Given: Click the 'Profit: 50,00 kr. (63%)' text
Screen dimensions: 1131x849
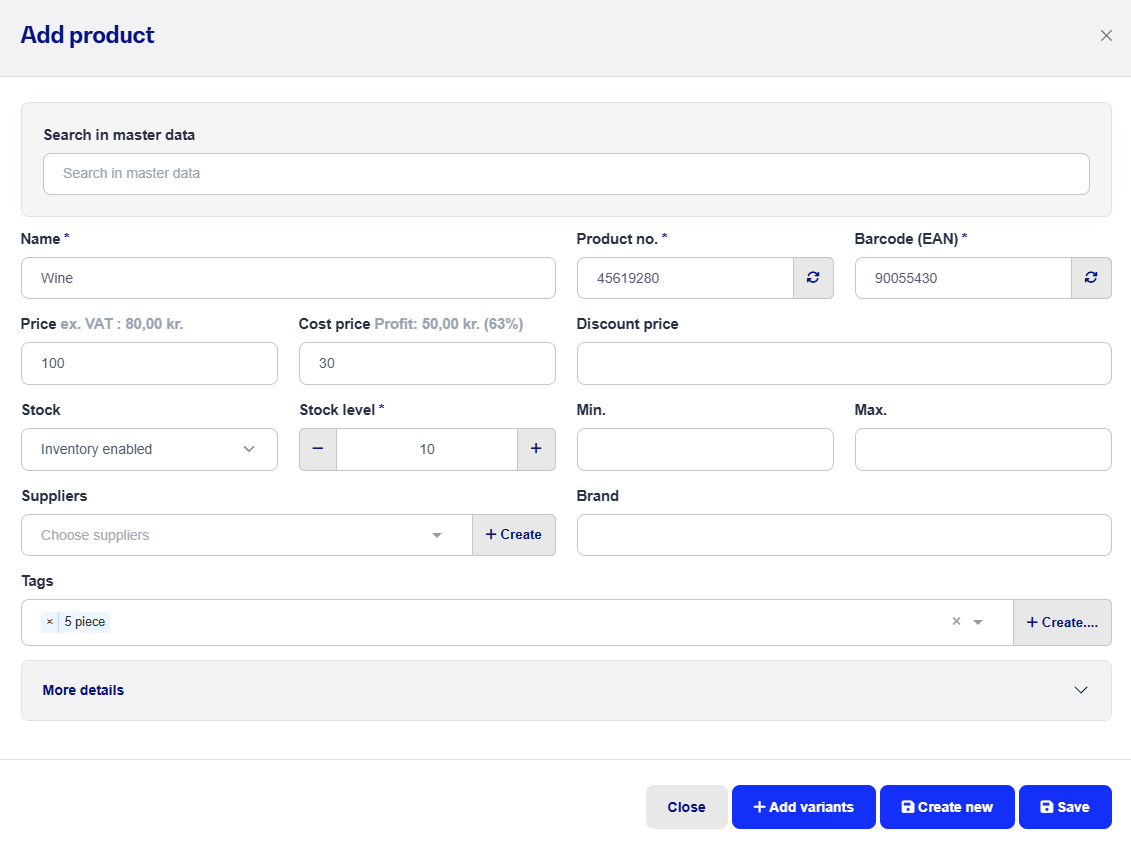Looking at the screenshot, I should click(449, 324).
